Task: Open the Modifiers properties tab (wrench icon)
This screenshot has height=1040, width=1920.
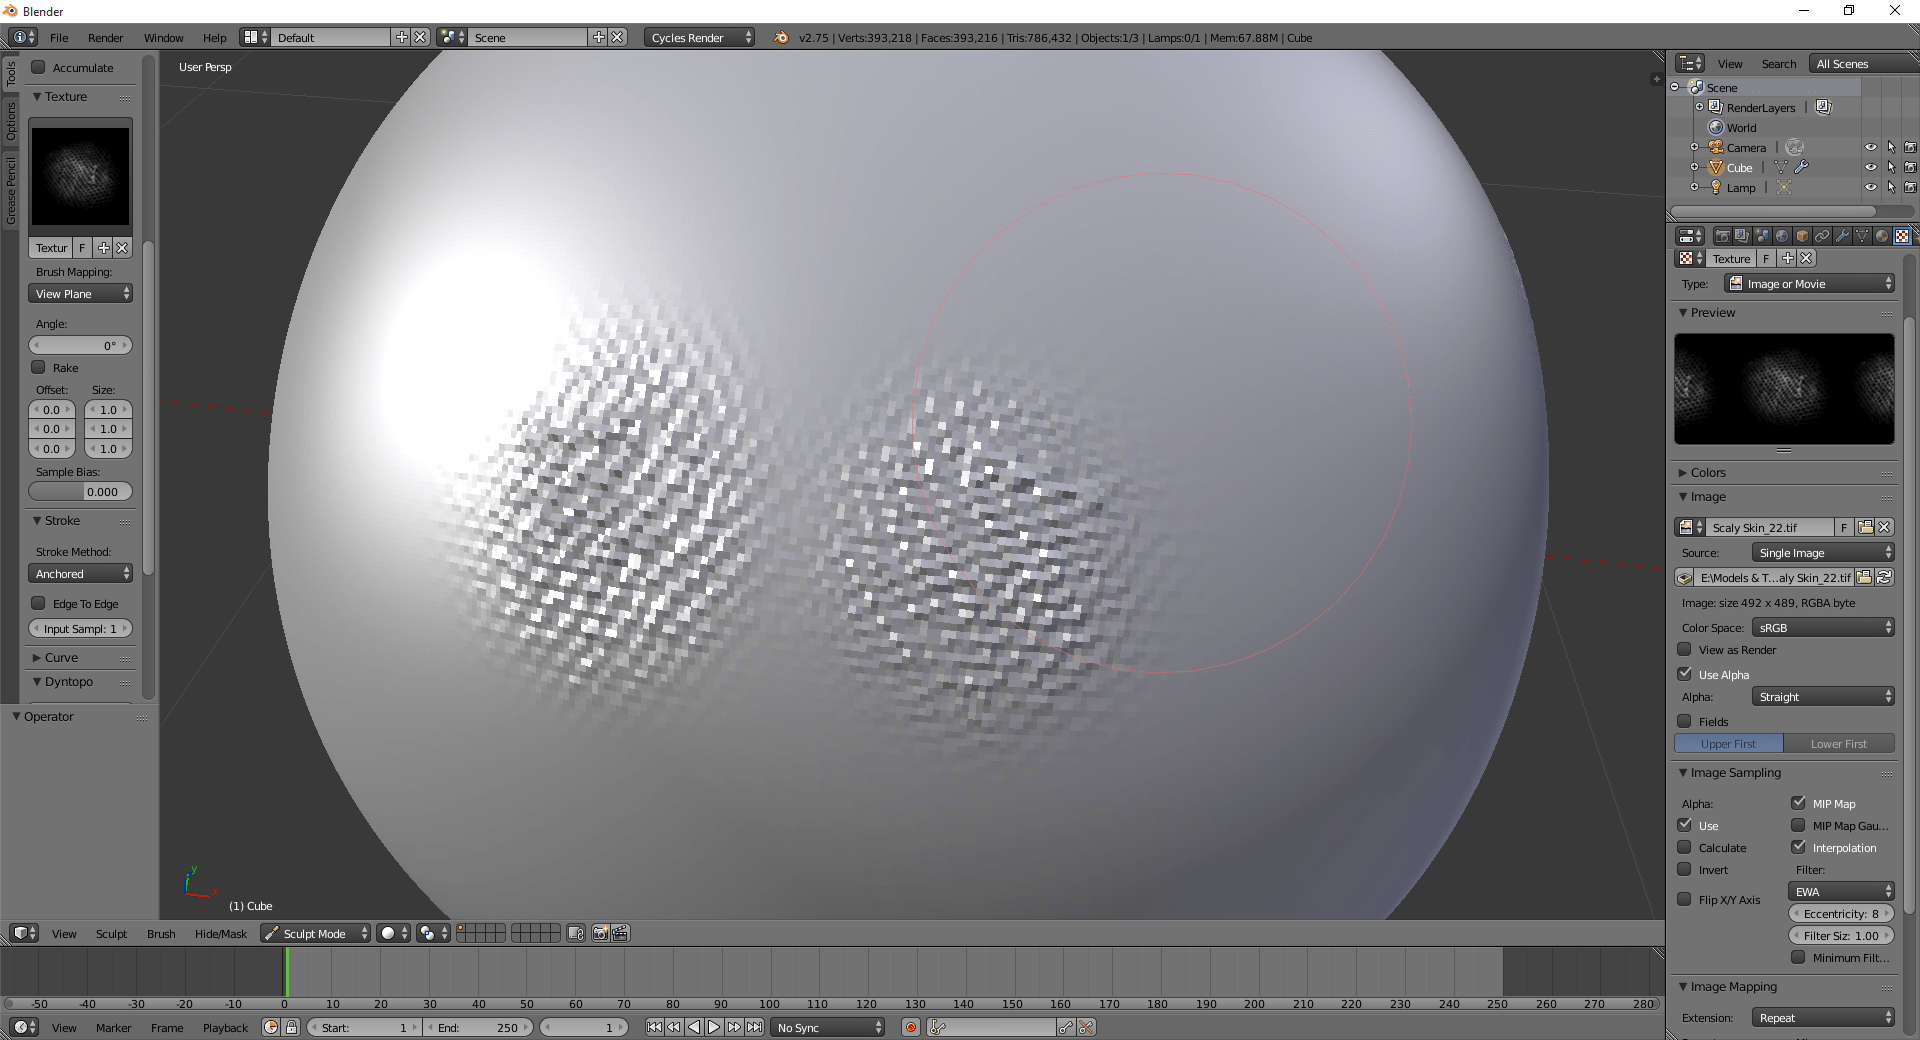Action: tap(1842, 236)
